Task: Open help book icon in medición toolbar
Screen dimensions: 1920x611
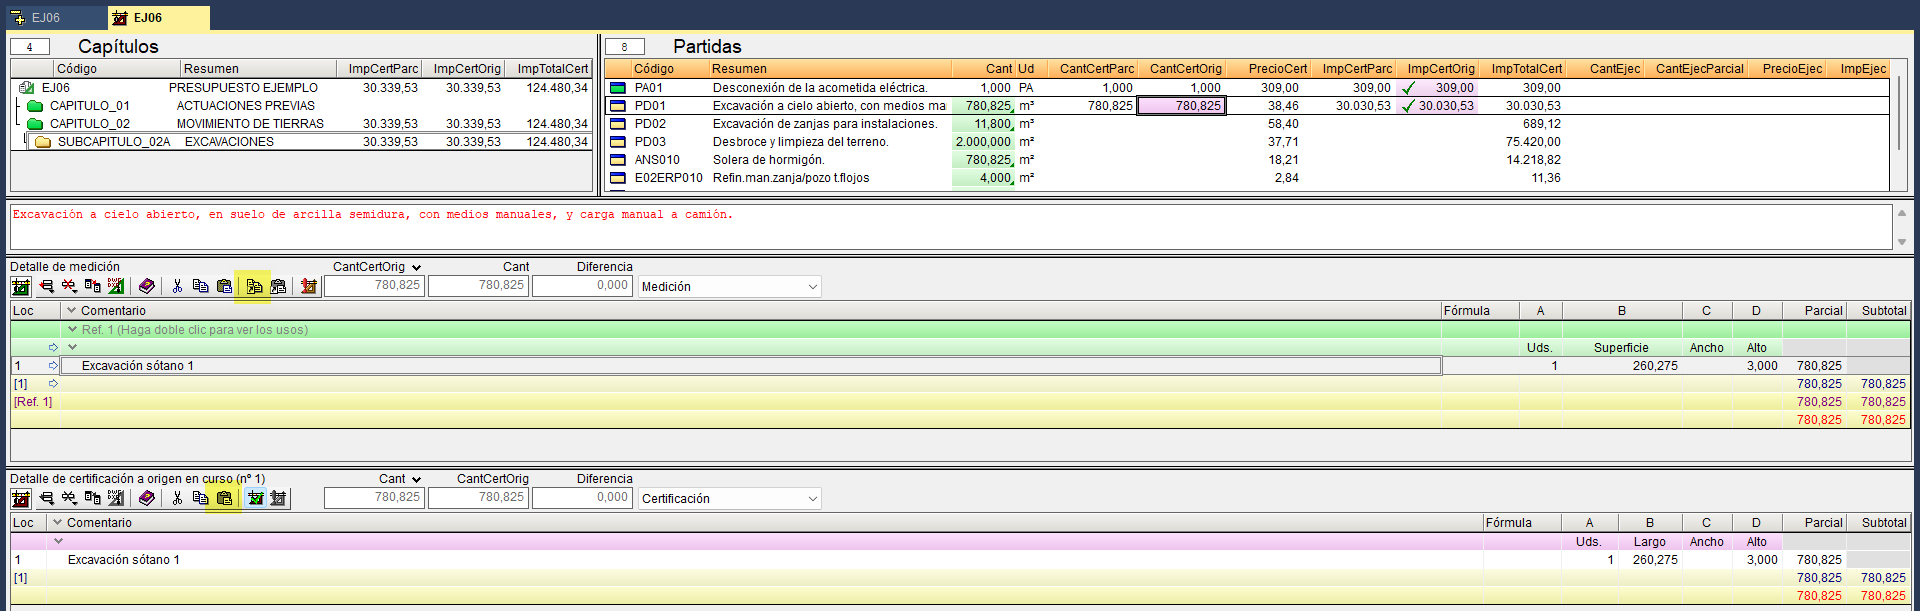Action: tap(147, 287)
